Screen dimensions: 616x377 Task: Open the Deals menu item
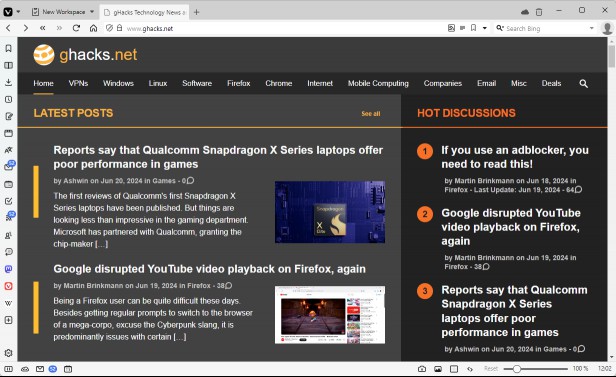pos(551,83)
